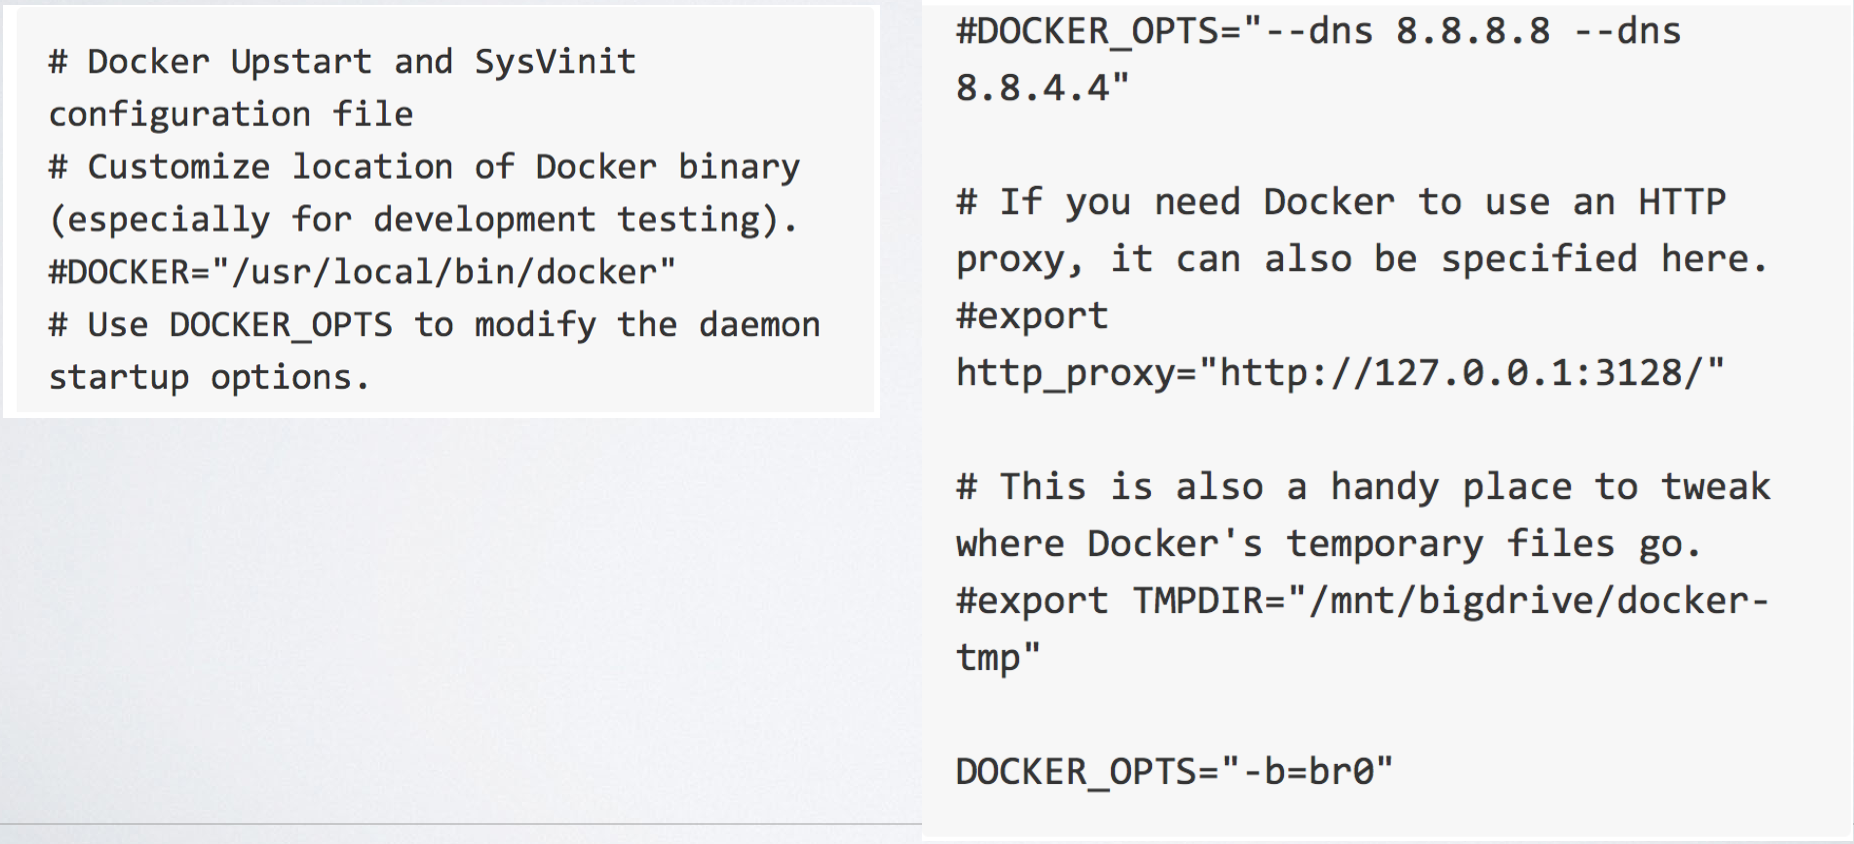This screenshot has height=844, width=1854.
Task: Click the word daemon in the left block
Action: (x=759, y=325)
